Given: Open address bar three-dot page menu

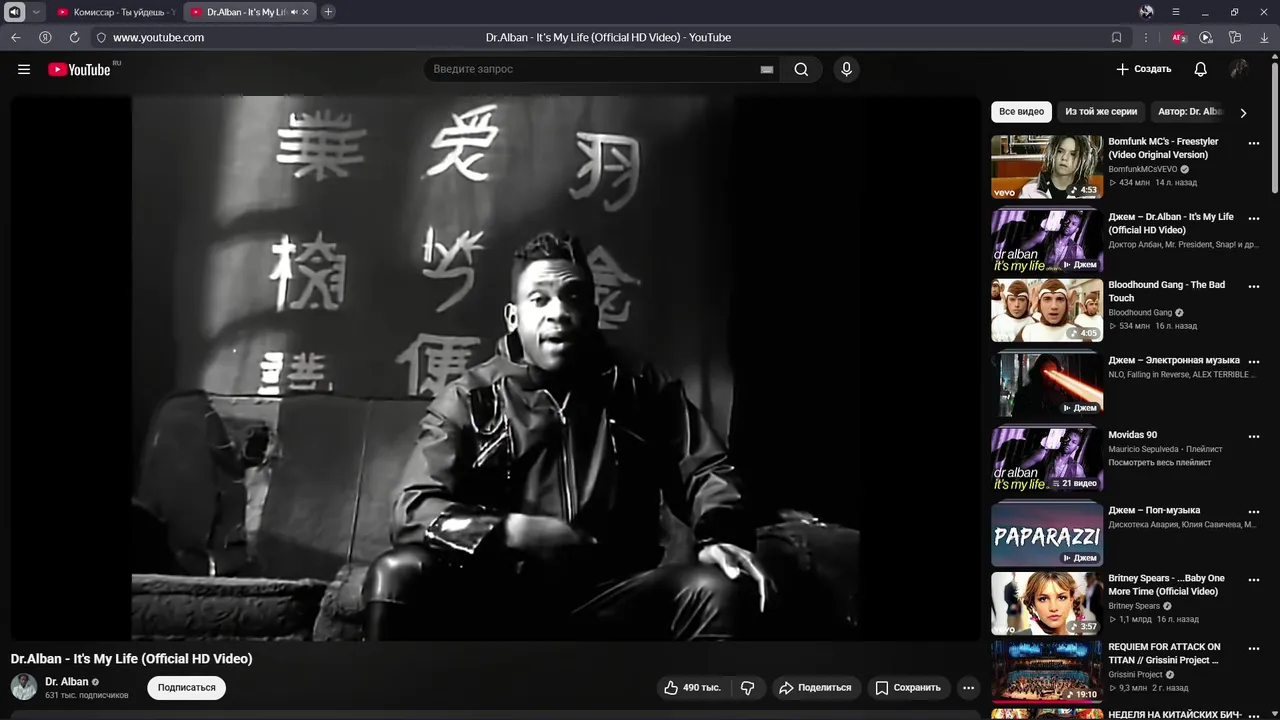Looking at the screenshot, I should 1146,37.
